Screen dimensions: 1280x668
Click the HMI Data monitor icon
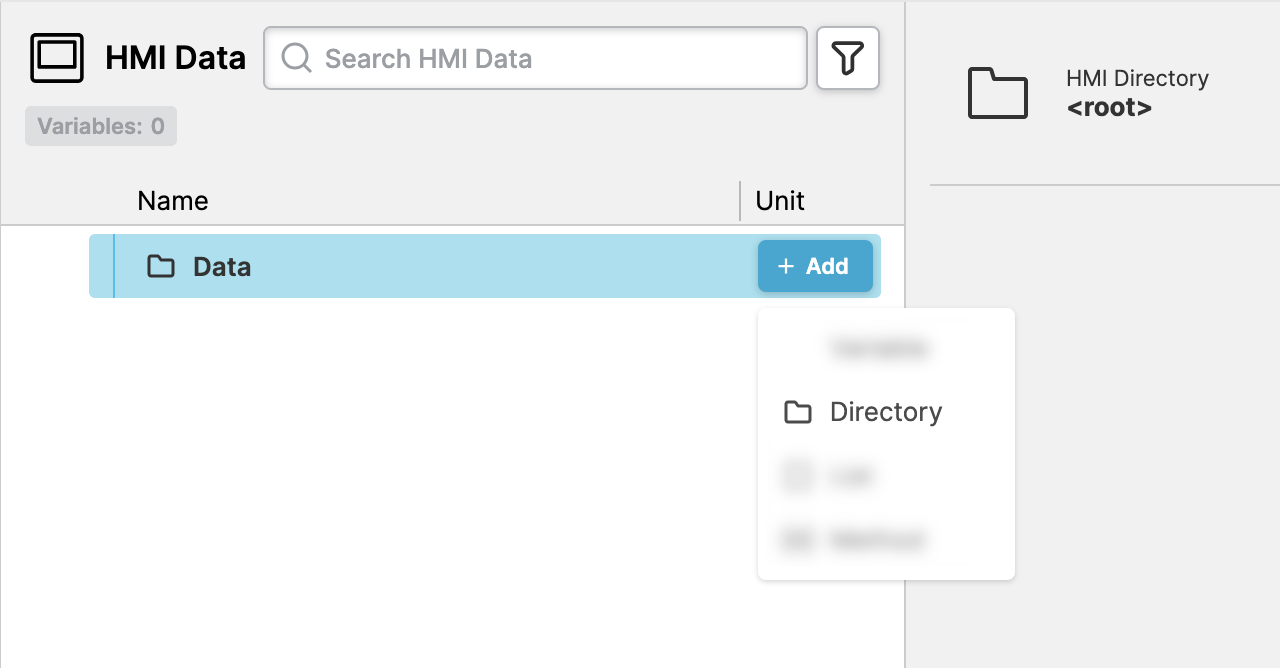57,58
